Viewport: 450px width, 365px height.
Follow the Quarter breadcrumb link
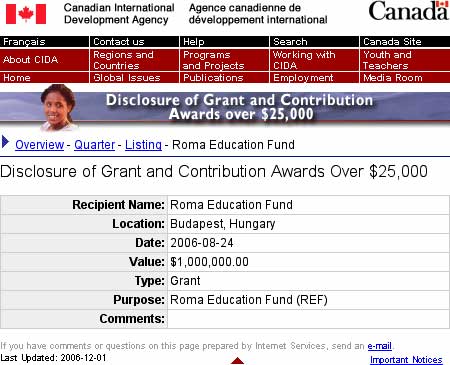pyautogui.click(x=94, y=145)
